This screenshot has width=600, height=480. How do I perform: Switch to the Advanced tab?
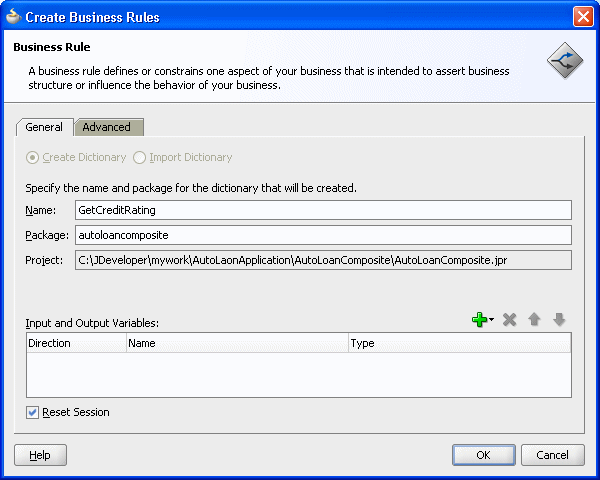pos(109,127)
